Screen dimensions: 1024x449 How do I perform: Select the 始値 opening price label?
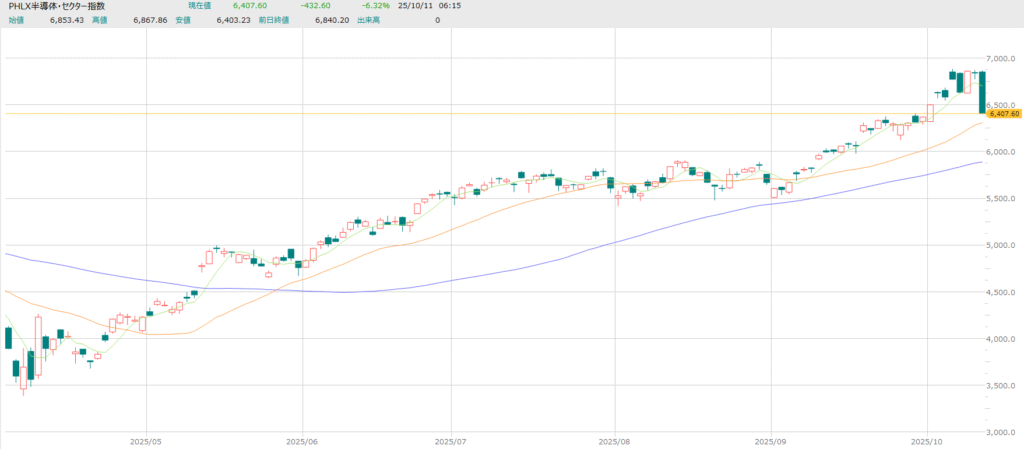point(17,19)
